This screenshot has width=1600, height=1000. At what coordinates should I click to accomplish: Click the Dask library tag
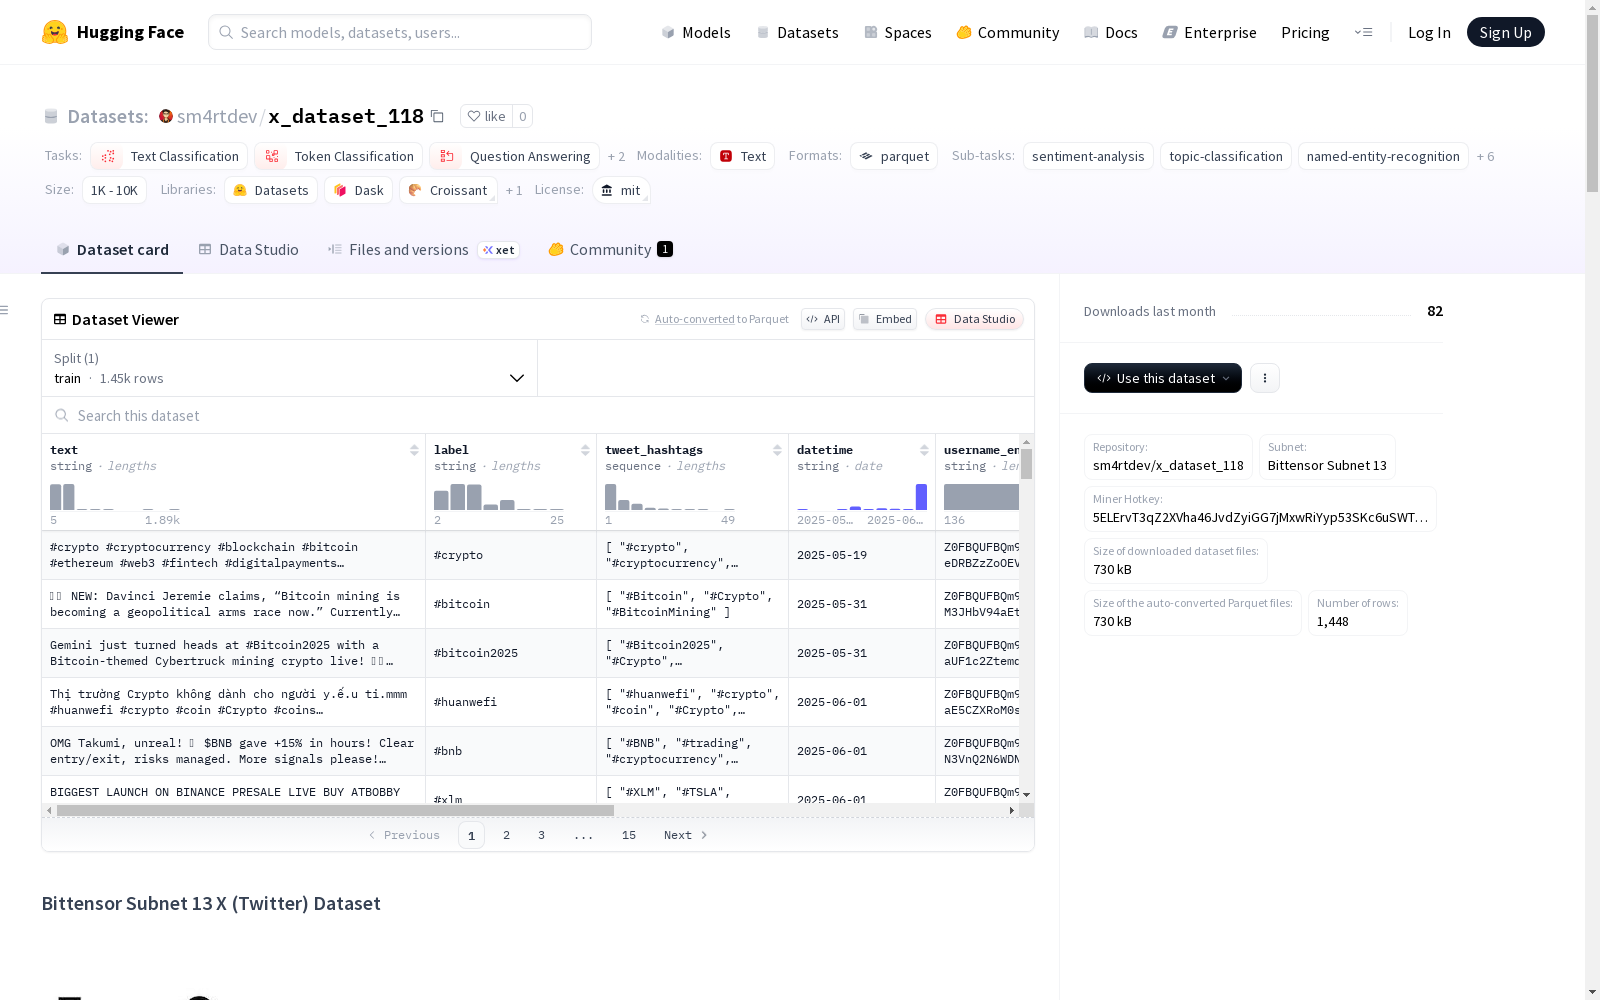click(358, 190)
